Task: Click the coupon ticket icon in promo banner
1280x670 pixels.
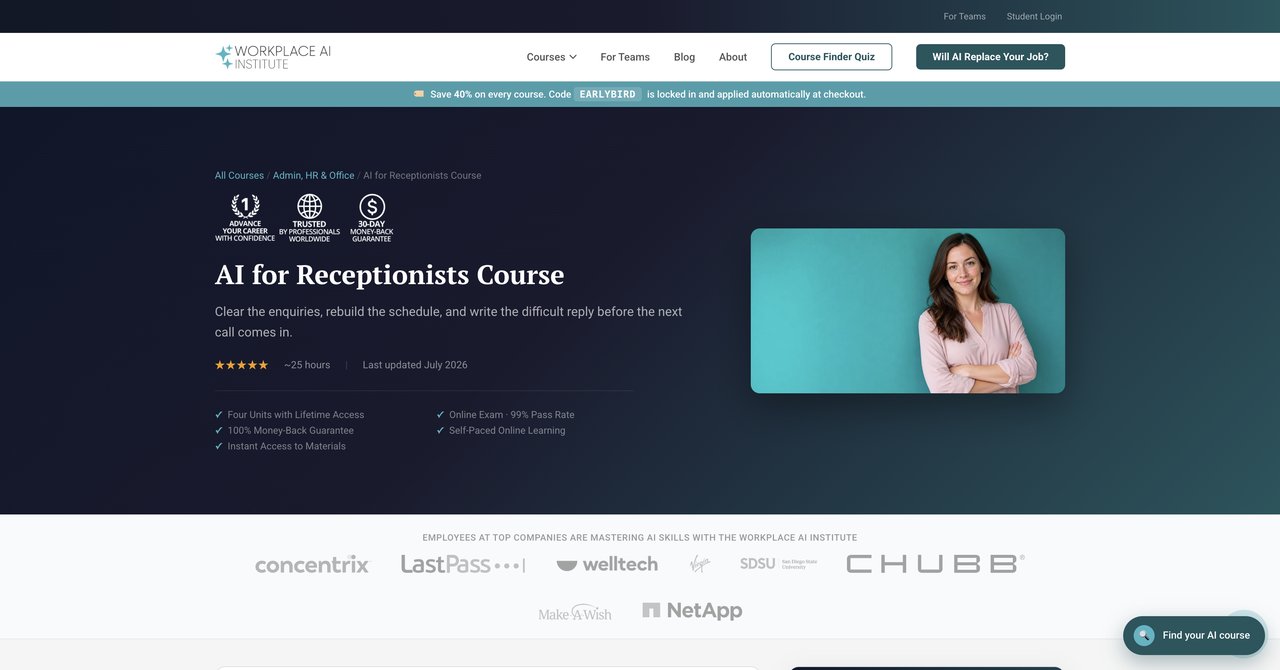Action: [419, 94]
